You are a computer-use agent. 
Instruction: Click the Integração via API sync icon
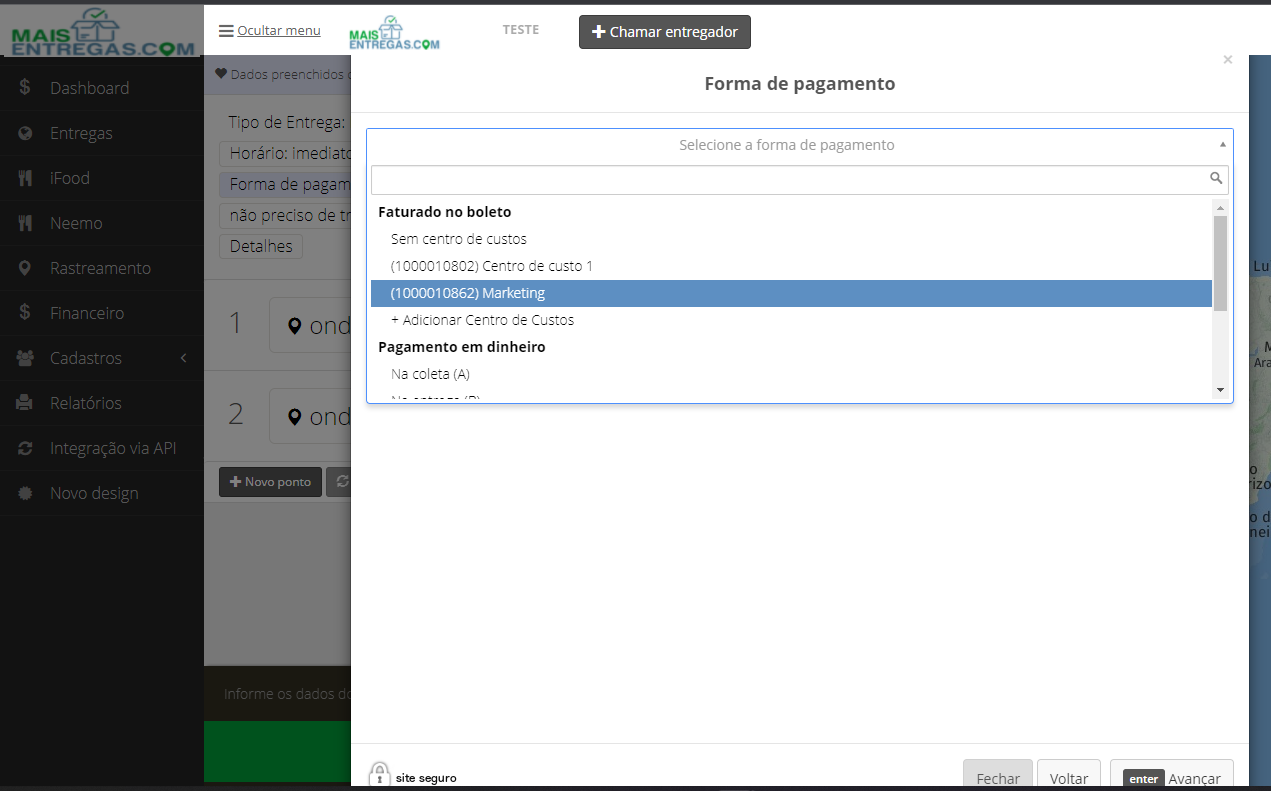pos(25,448)
